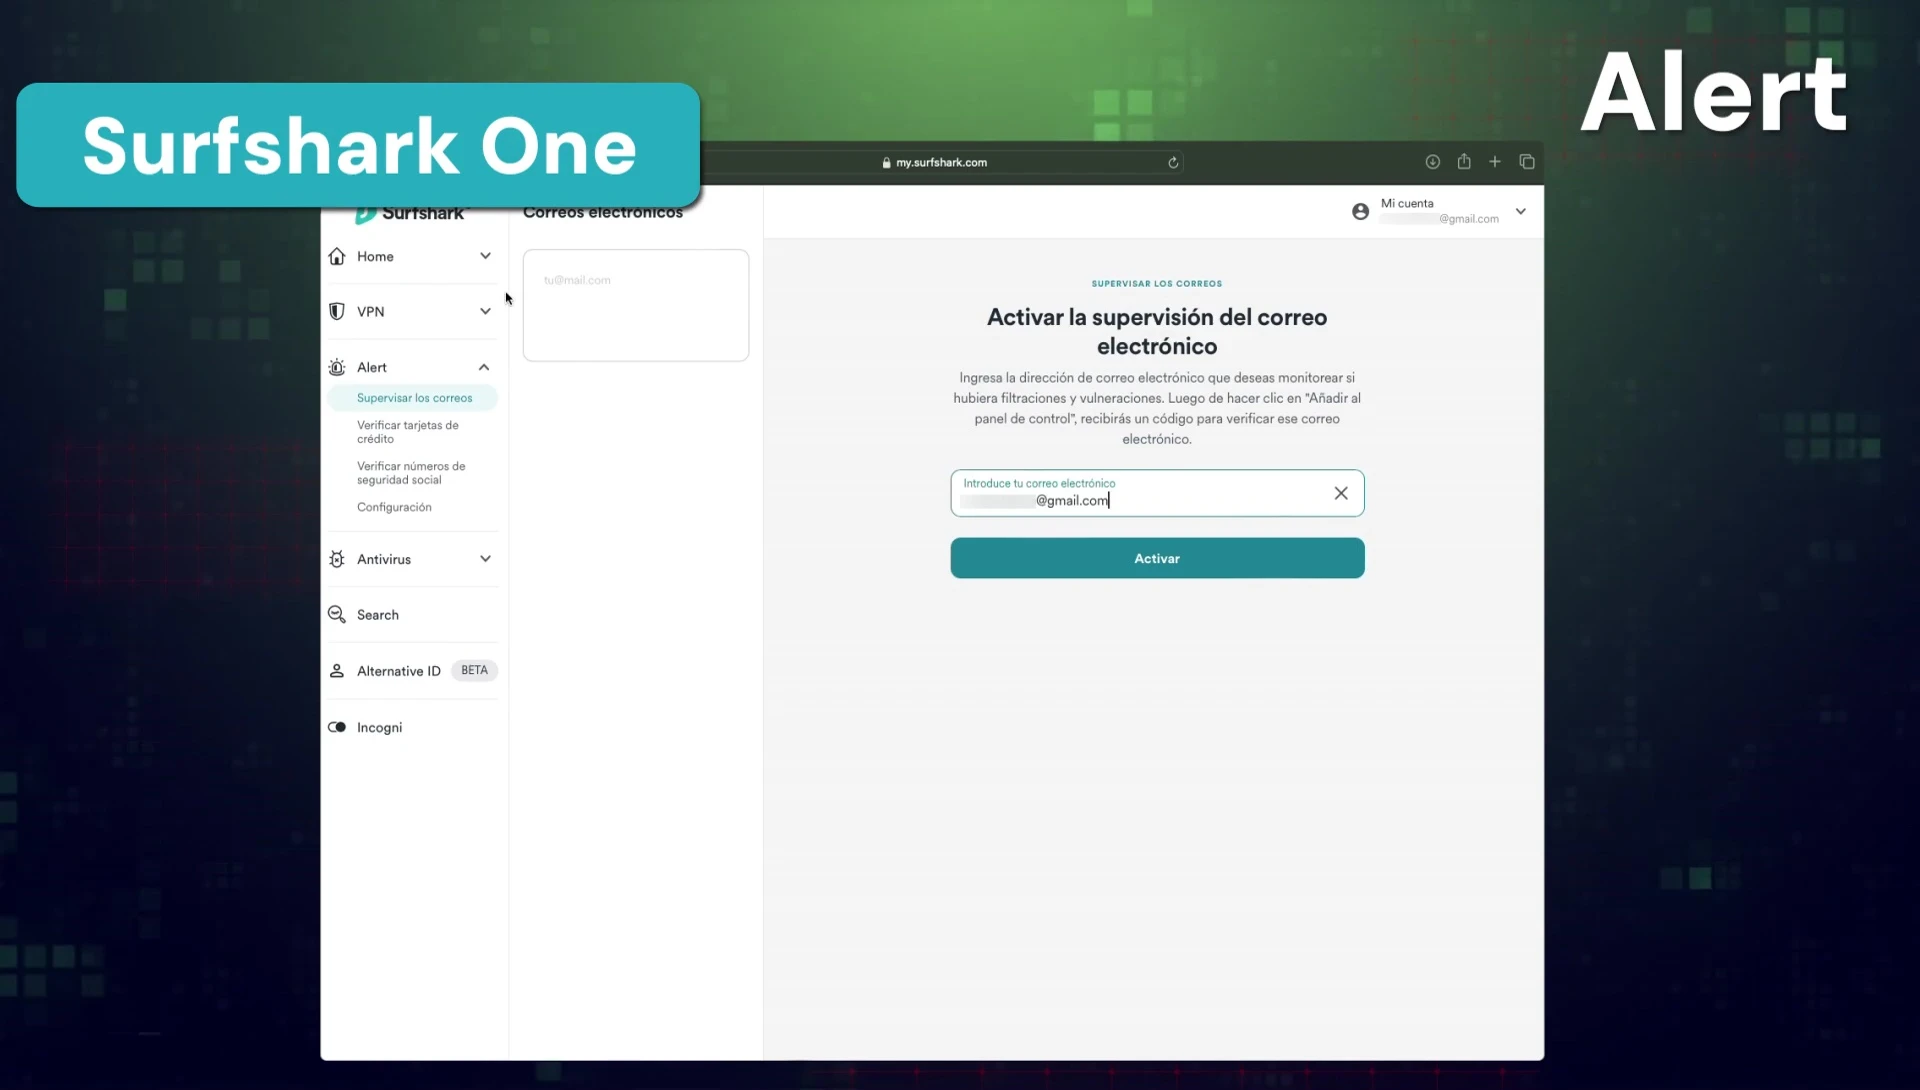Click the Alternative ID label
The width and height of the screenshot is (1920, 1090).
tap(399, 671)
